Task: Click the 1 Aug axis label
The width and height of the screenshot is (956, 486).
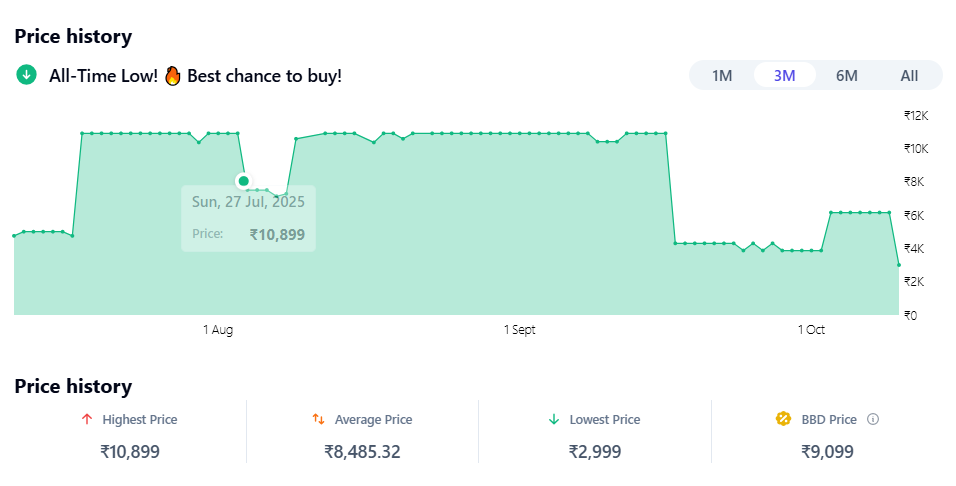Action: [218, 330]
